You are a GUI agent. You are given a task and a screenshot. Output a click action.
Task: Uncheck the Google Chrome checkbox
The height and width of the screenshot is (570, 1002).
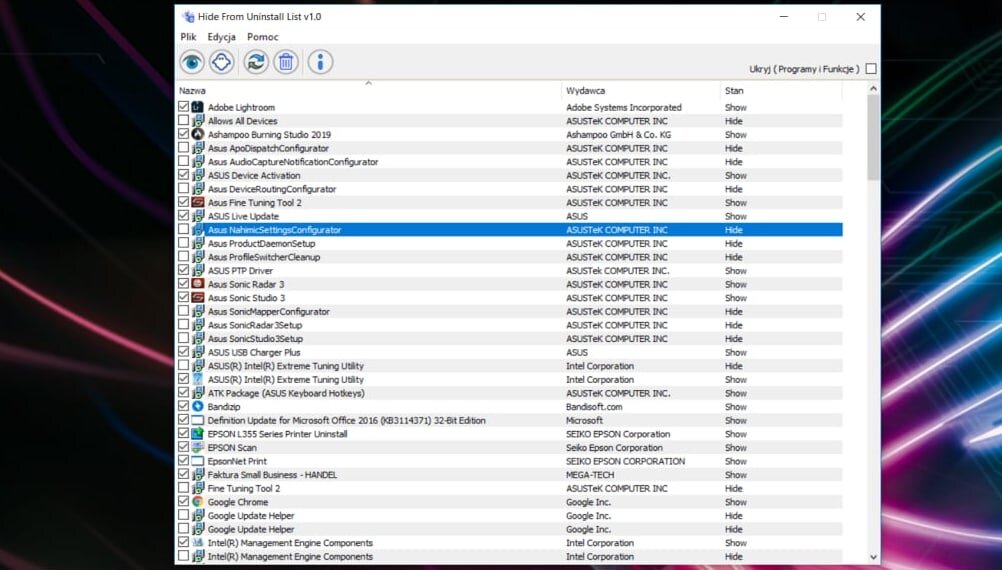[183, 501]
